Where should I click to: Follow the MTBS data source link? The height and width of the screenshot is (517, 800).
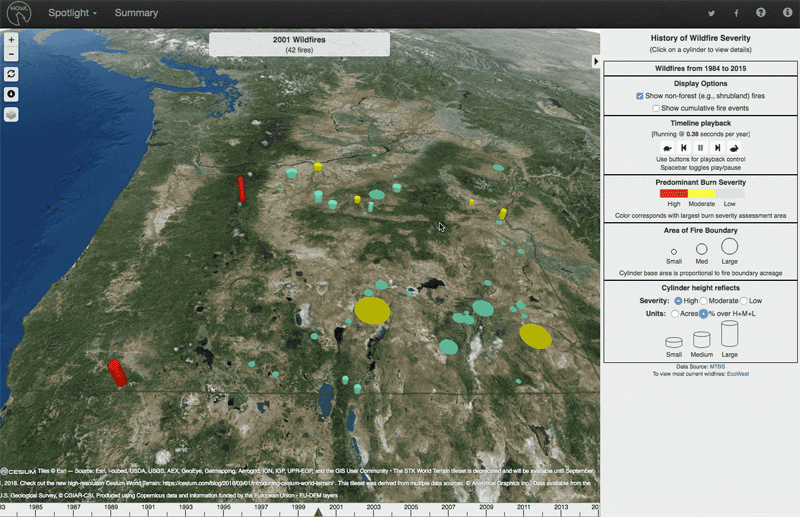tap(717, 367)
